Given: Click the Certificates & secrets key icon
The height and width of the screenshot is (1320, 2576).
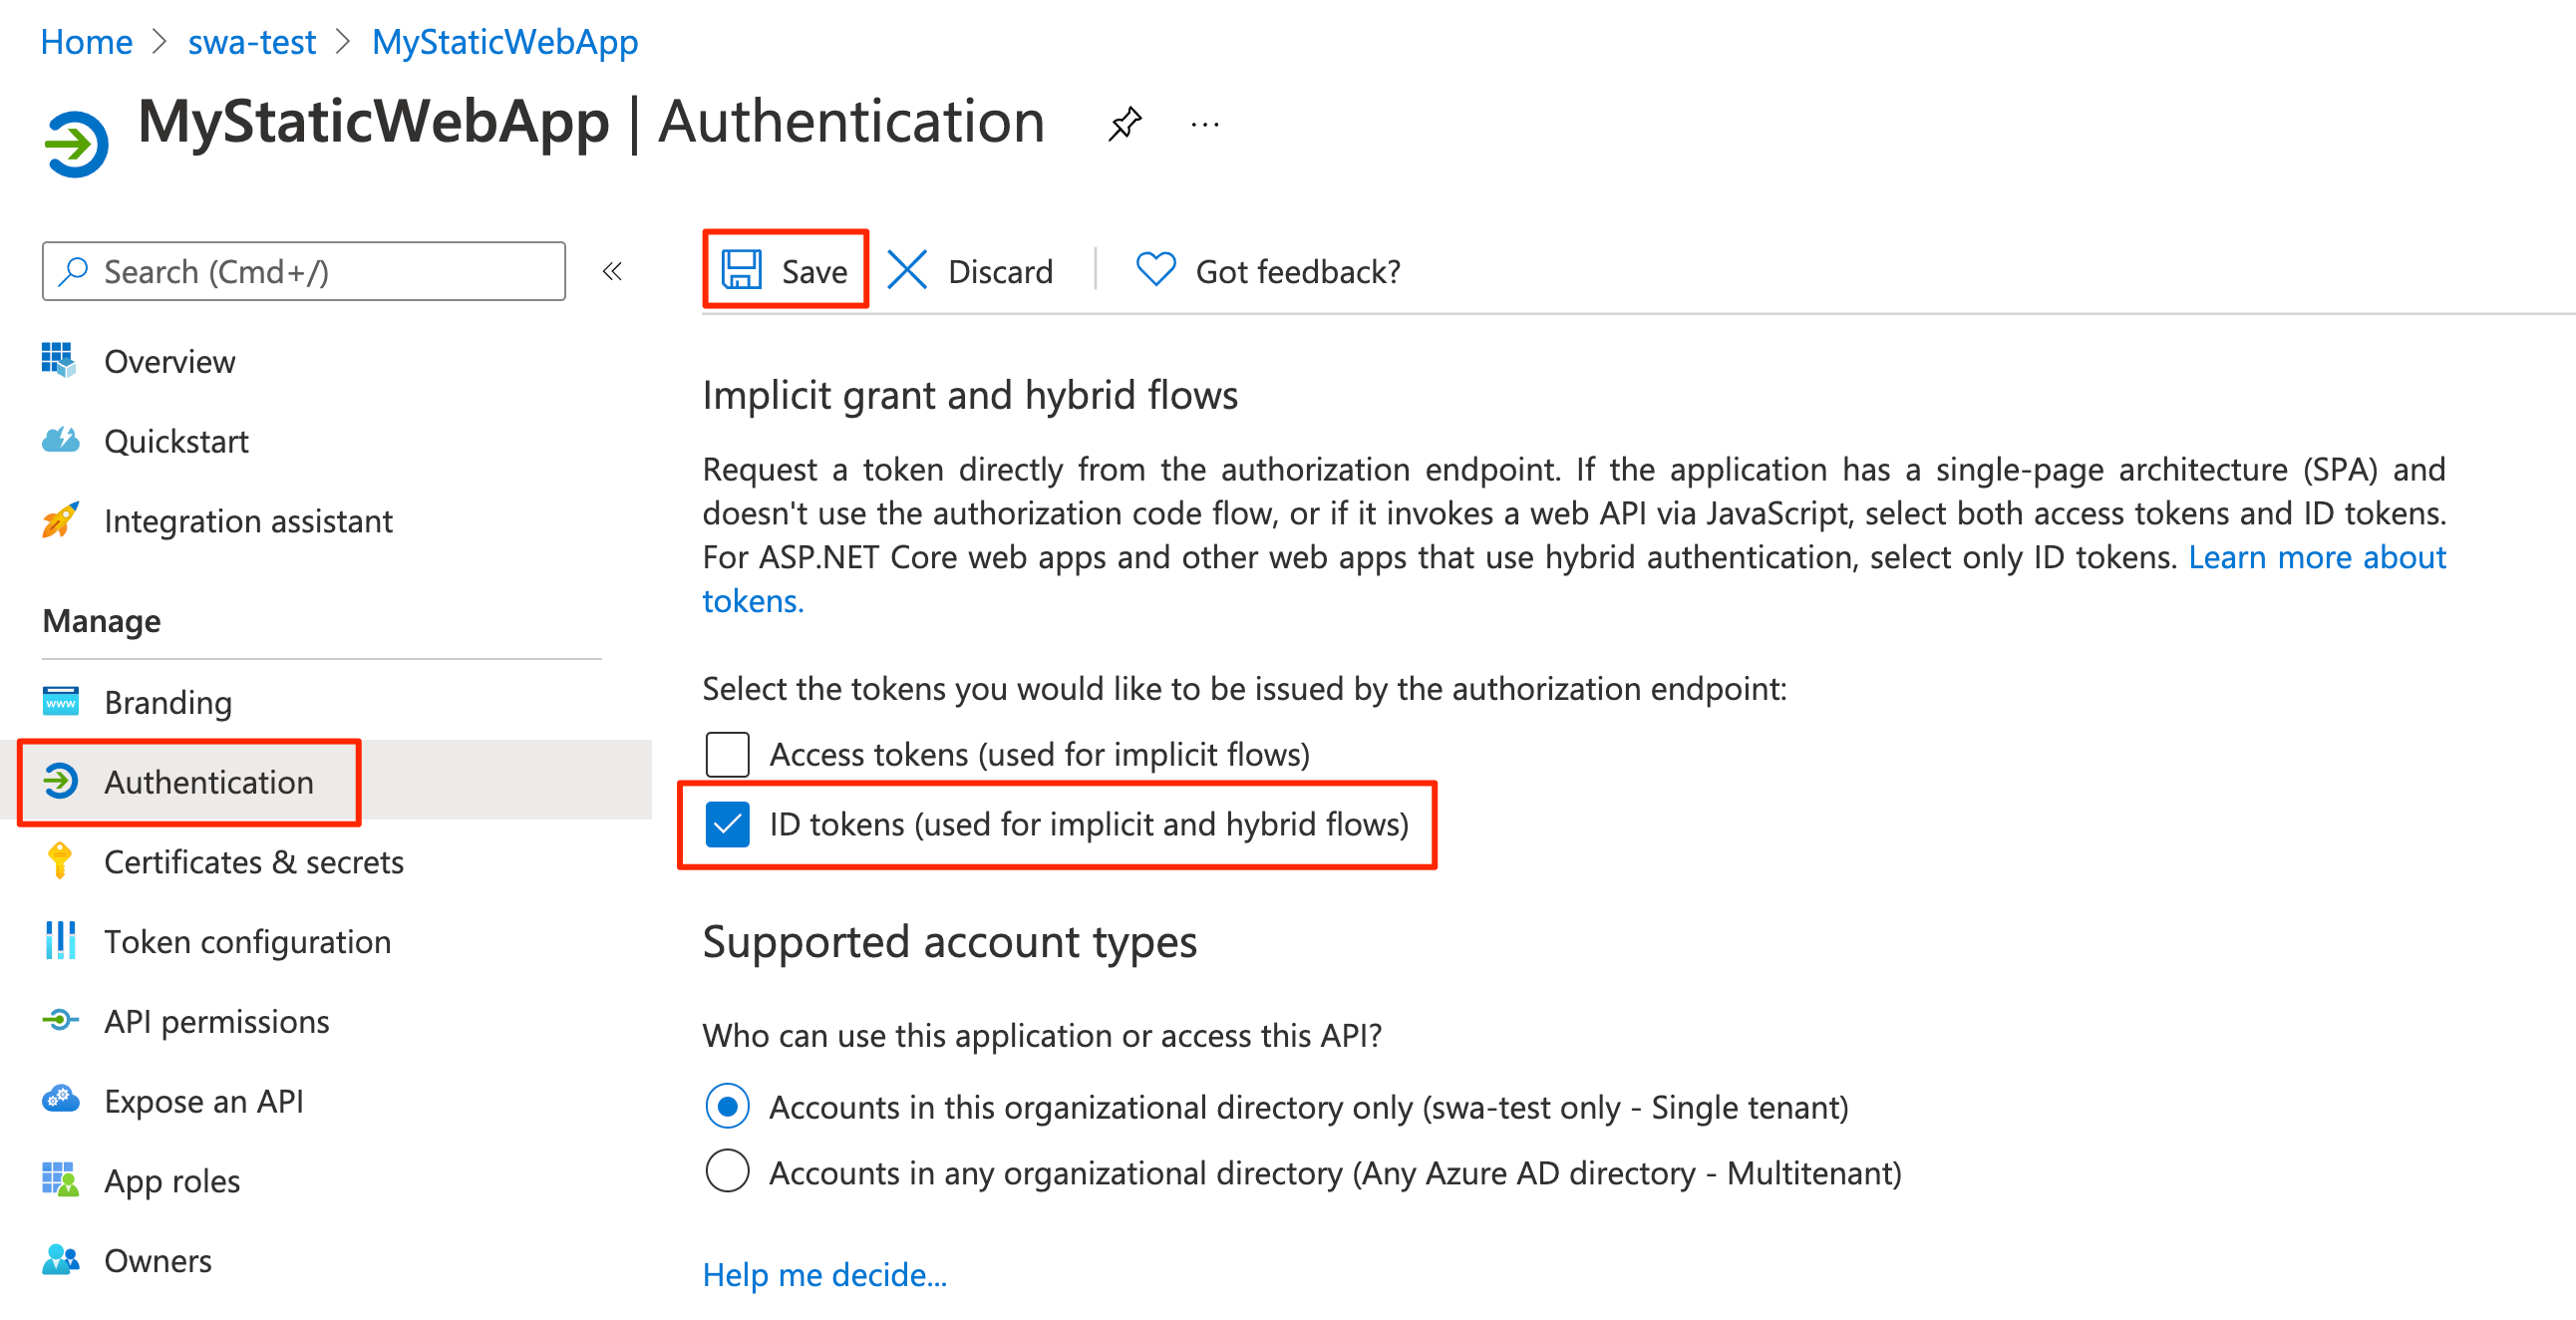Looking at the screenshot, I should pos(60,861).
